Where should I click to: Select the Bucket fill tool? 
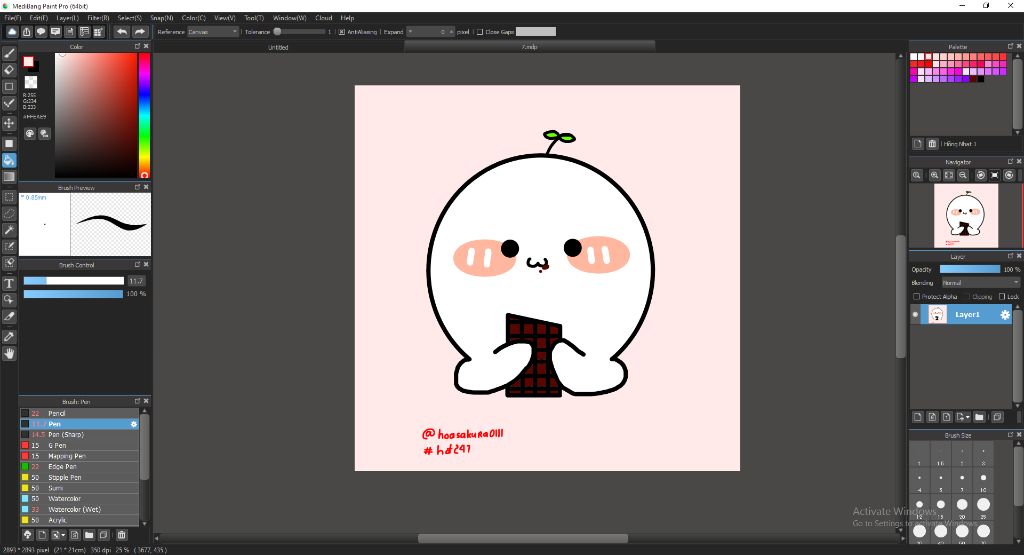tap(9, 160)
